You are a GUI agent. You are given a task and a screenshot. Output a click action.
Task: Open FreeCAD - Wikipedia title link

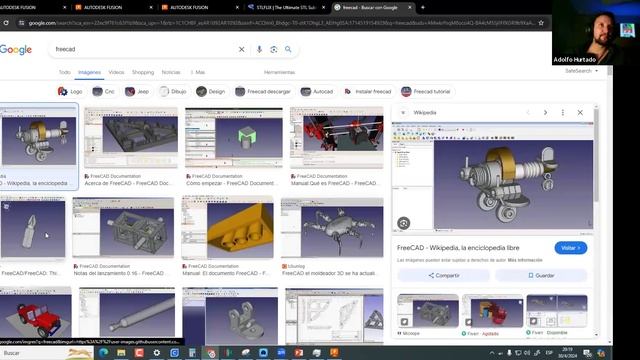pos(458,248)
